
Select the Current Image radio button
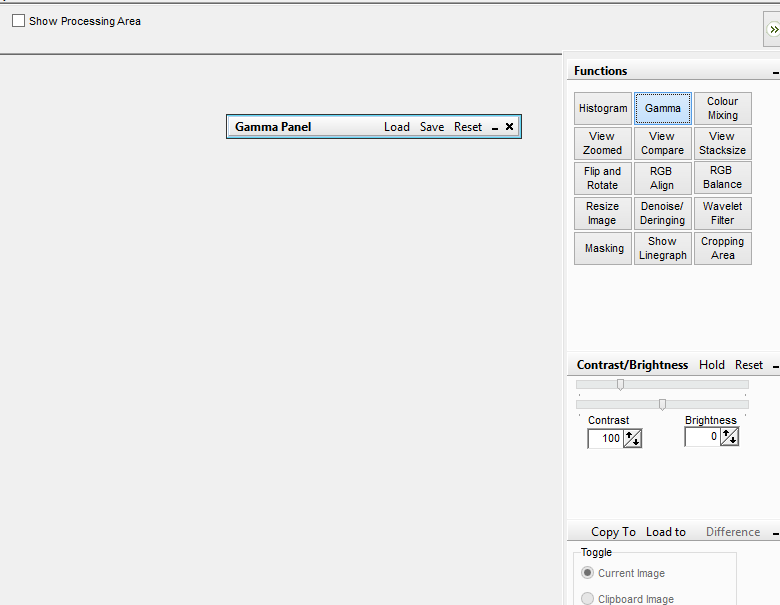click(x=587, y=573)
